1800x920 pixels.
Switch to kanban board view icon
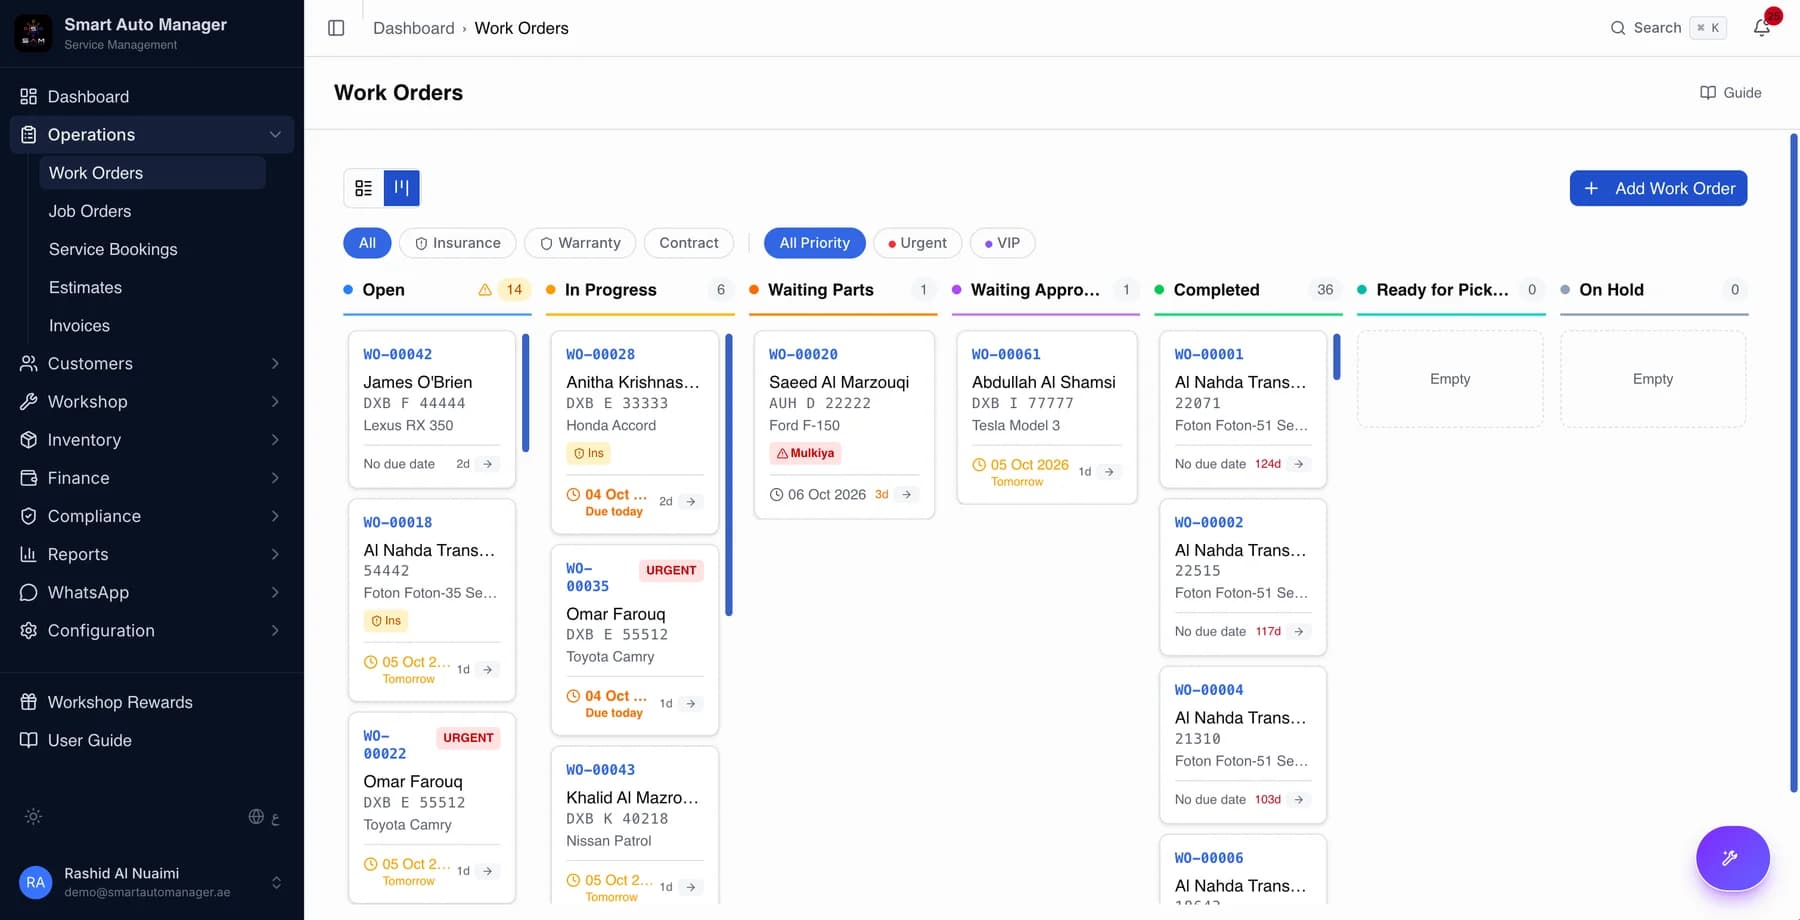(402, 188)
